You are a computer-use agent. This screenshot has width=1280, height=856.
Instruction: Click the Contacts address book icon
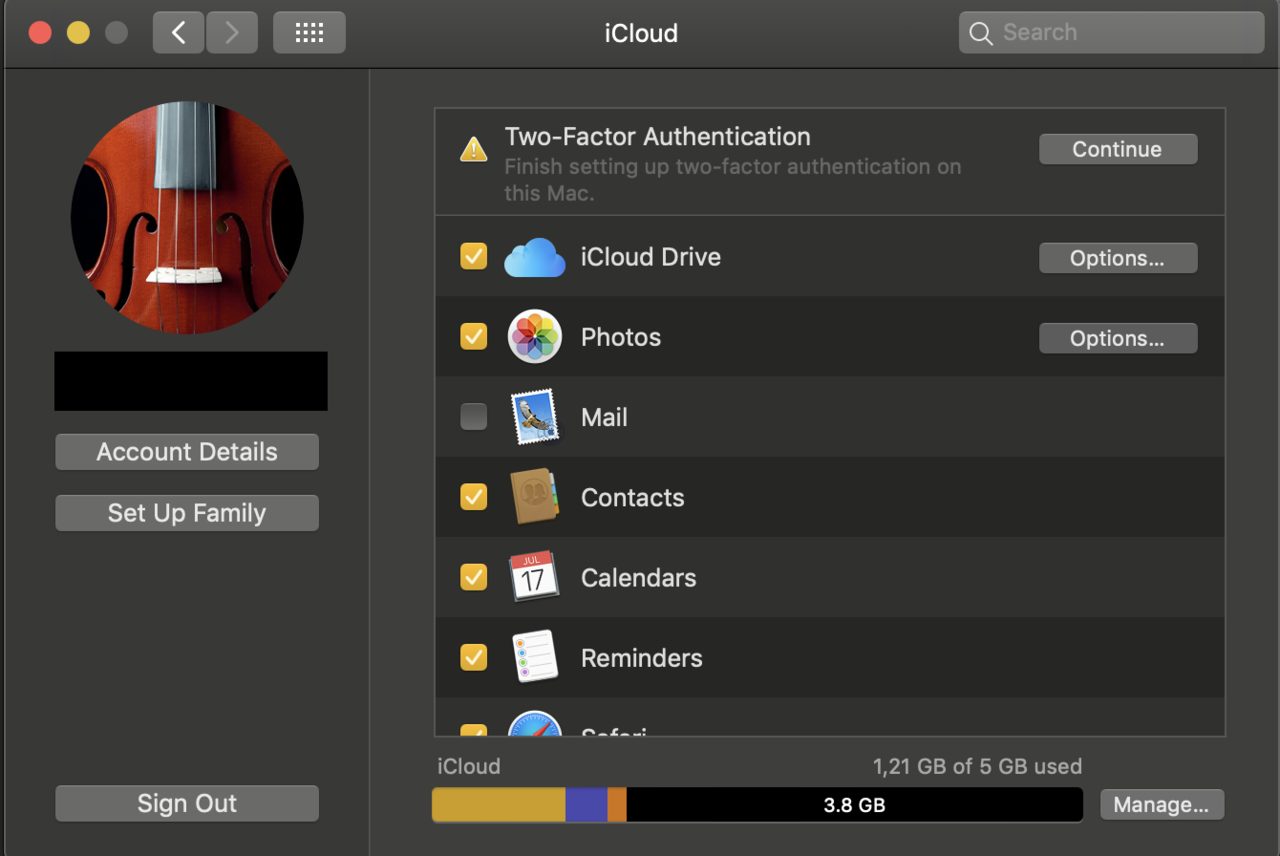tap(534, 497)
